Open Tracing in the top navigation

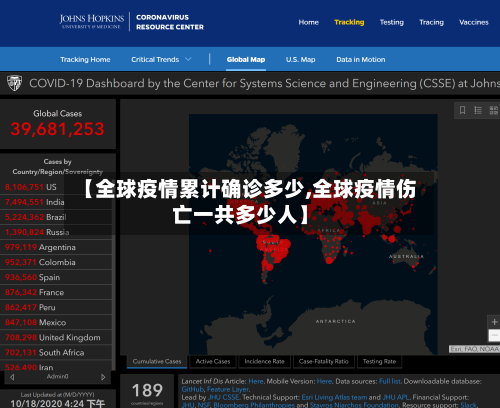coord(431,22)
